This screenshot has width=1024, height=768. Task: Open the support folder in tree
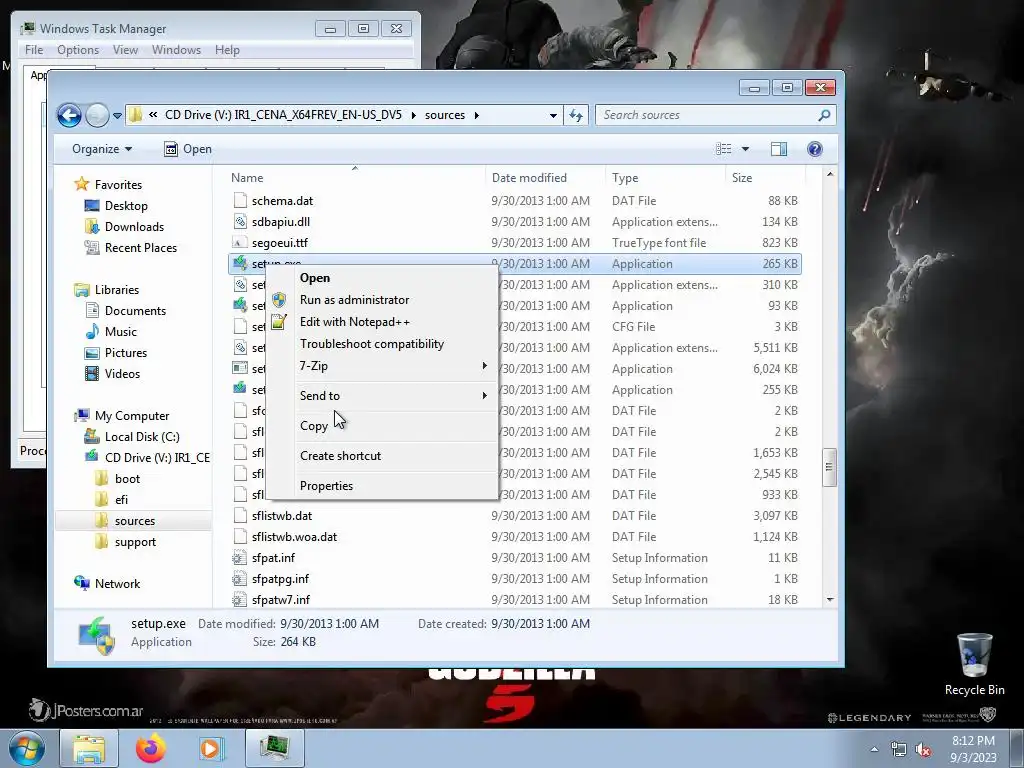click(135, 541)
